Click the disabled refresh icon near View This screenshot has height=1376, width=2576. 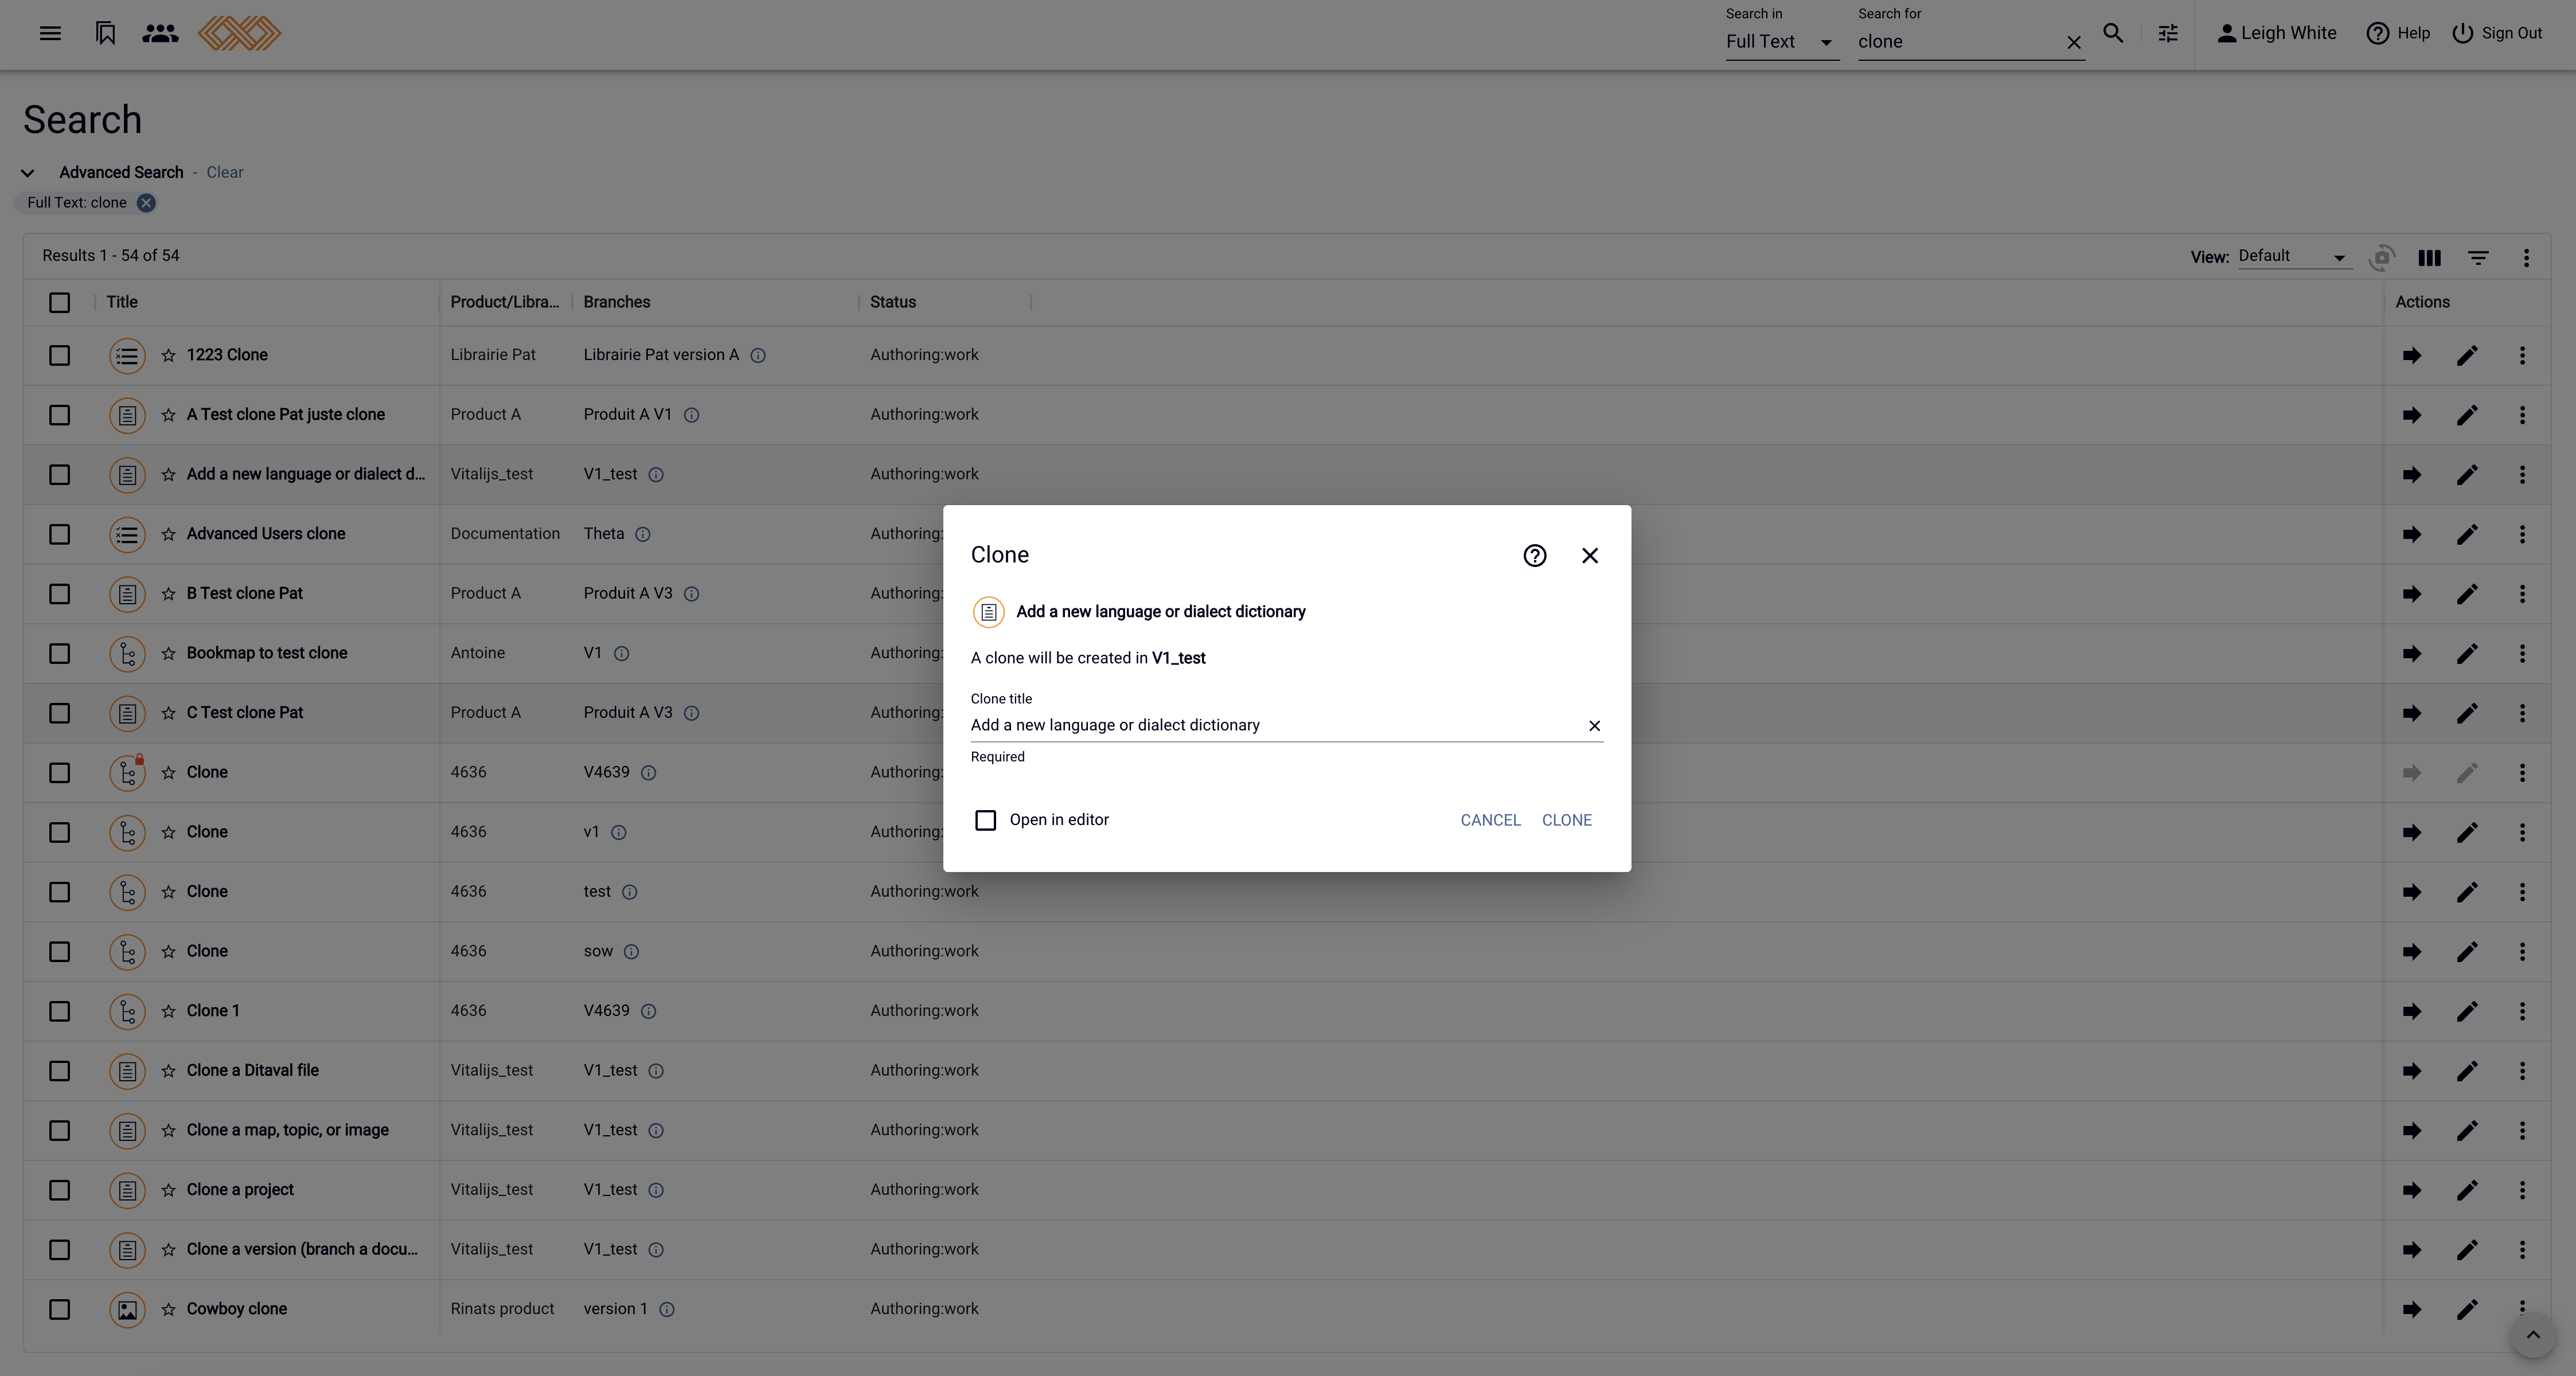(2382, 258)
